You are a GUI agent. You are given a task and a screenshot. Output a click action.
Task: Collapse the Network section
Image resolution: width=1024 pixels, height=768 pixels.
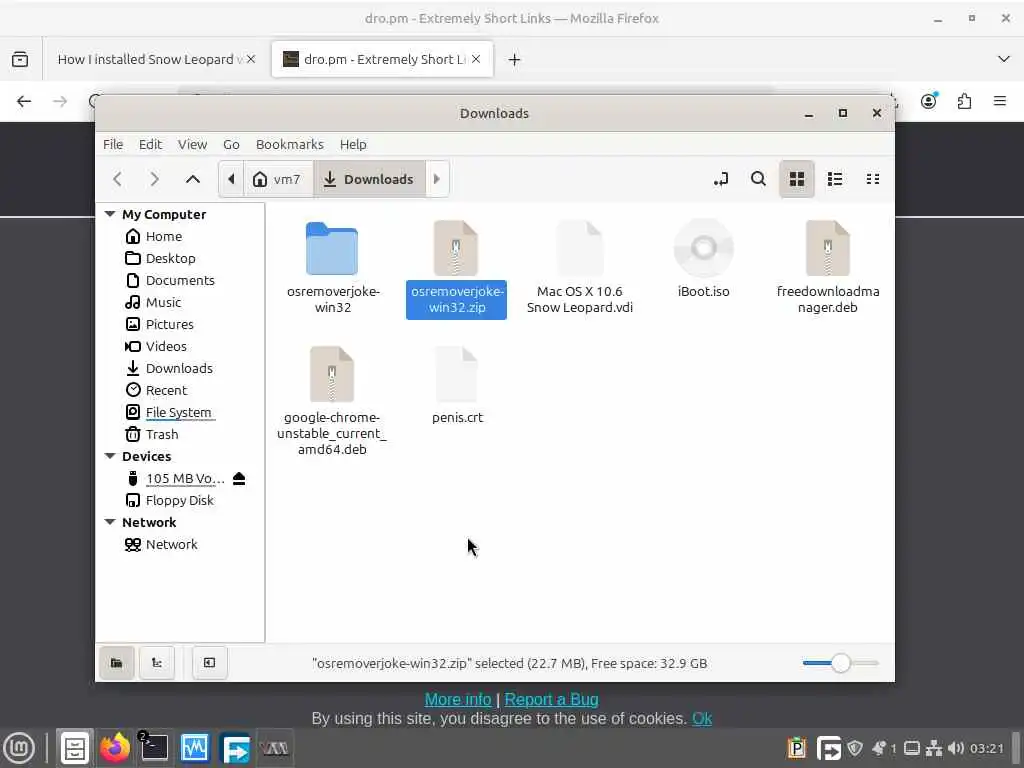[110, 522]
